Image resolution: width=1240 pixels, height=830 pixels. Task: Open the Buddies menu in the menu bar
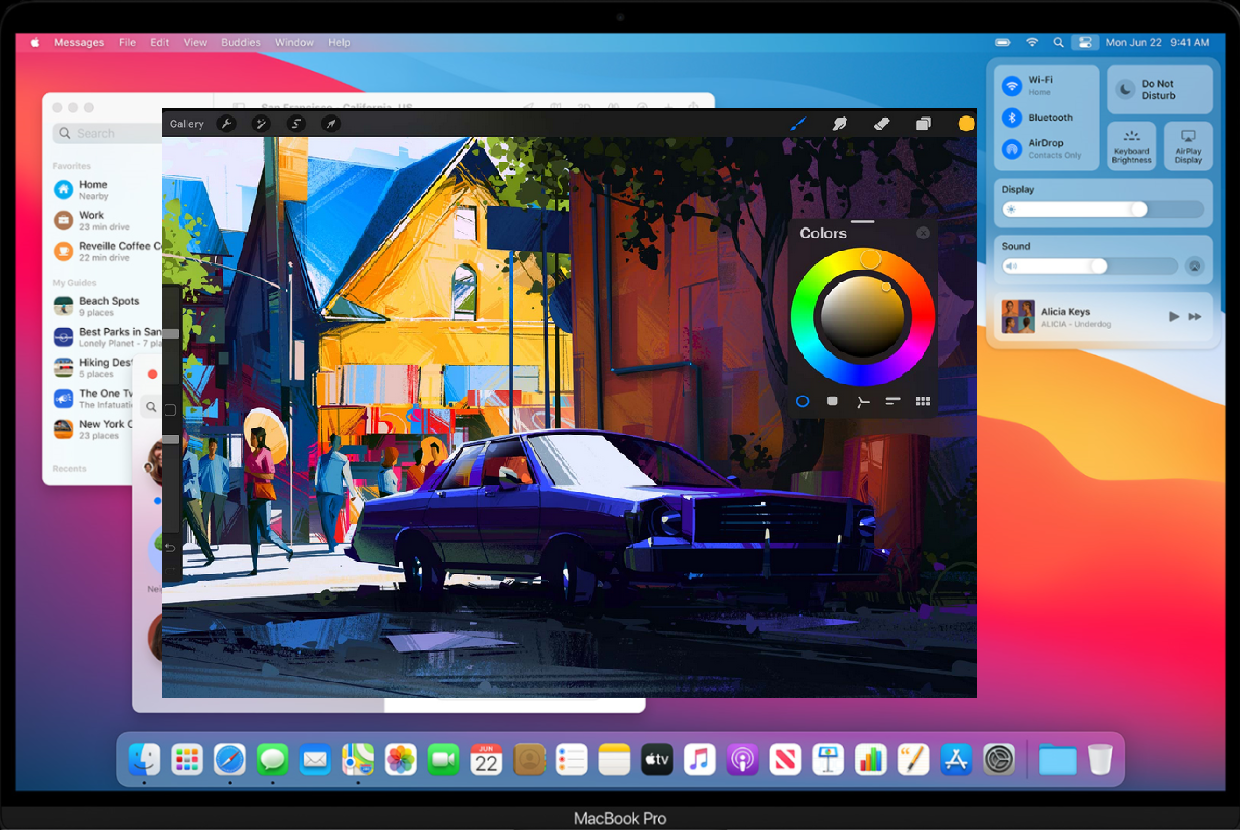(x=240, y=42)
